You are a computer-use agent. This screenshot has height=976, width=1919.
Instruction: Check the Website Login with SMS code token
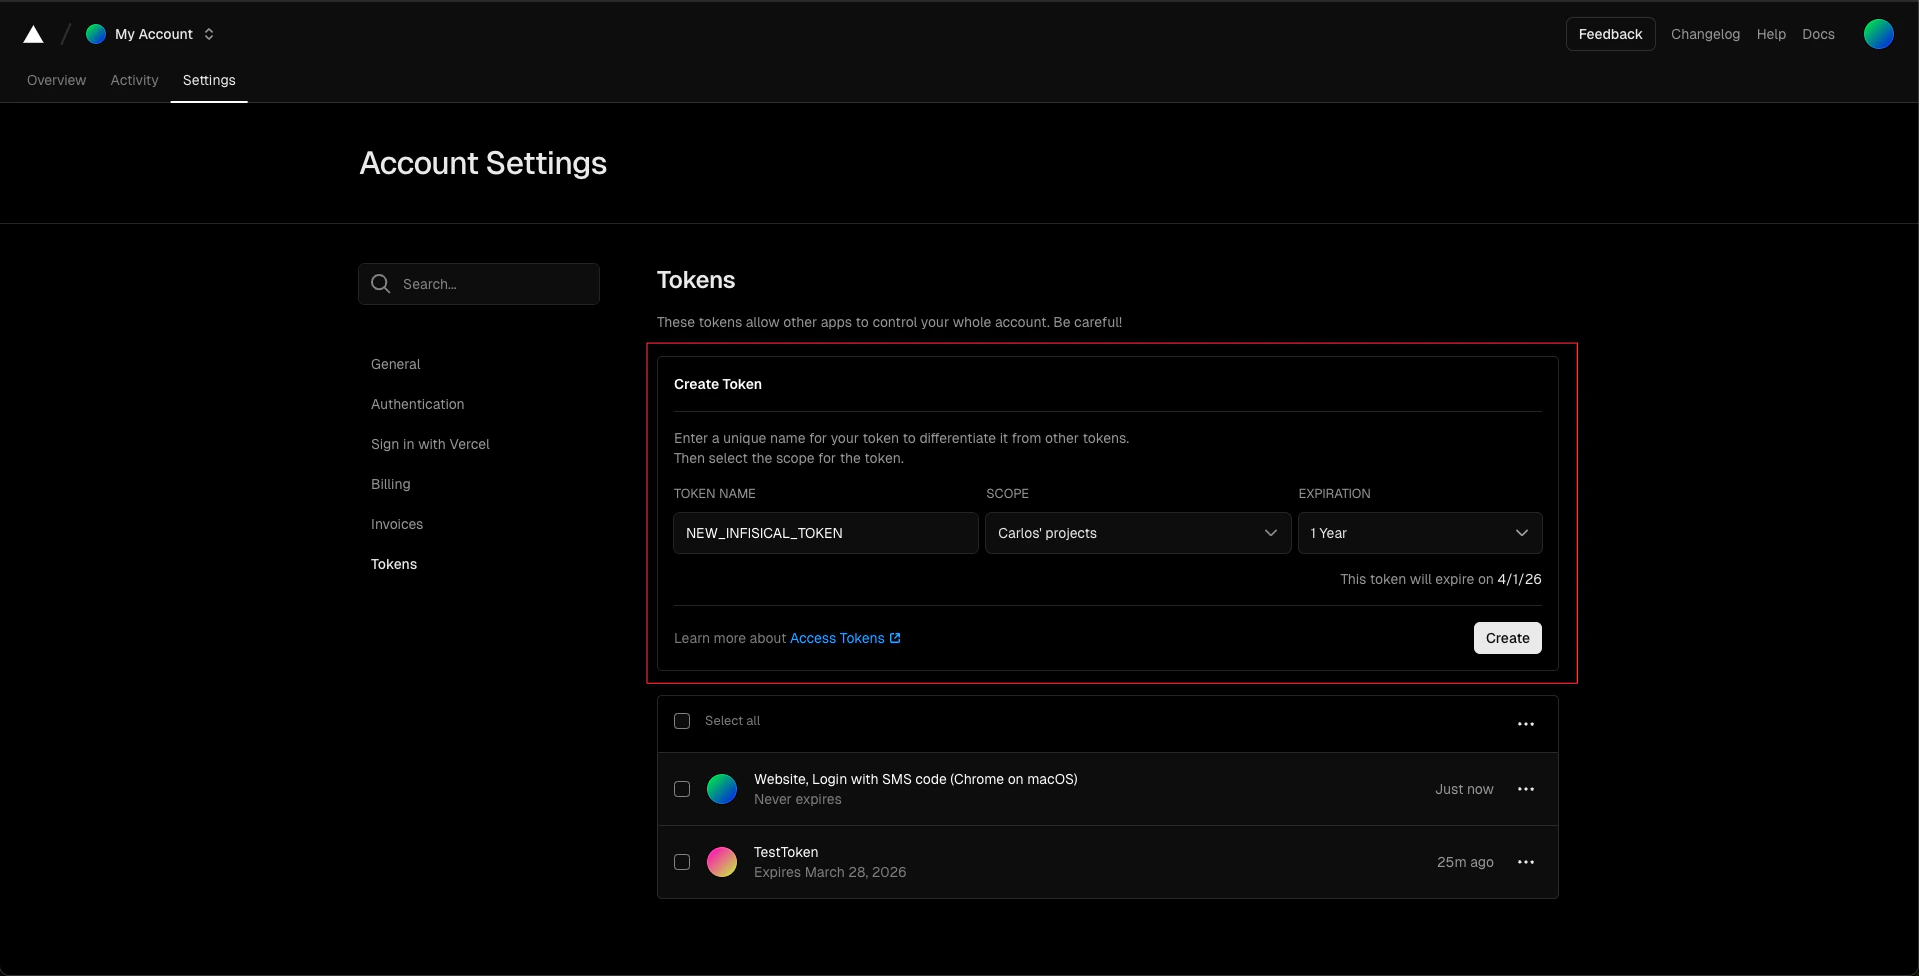coord(682,789)
